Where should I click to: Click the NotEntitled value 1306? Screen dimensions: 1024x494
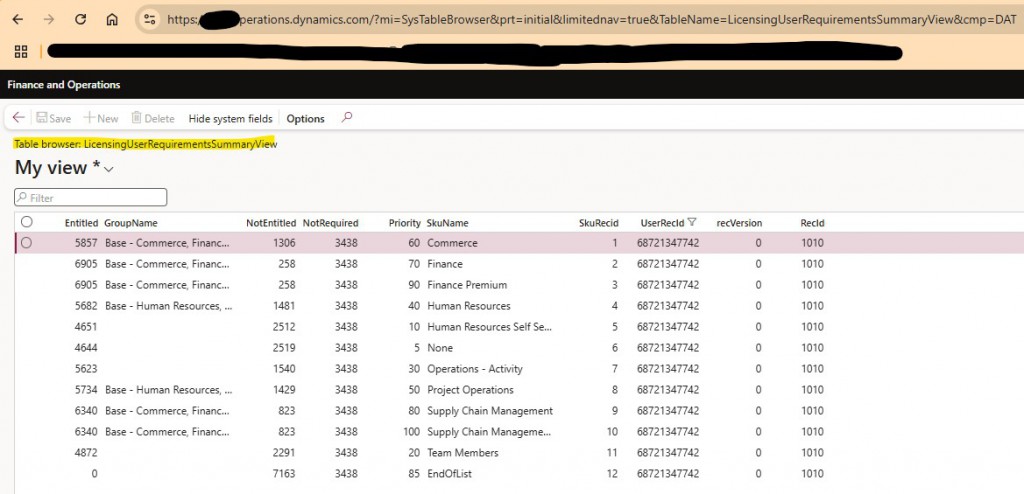(284, 243)
